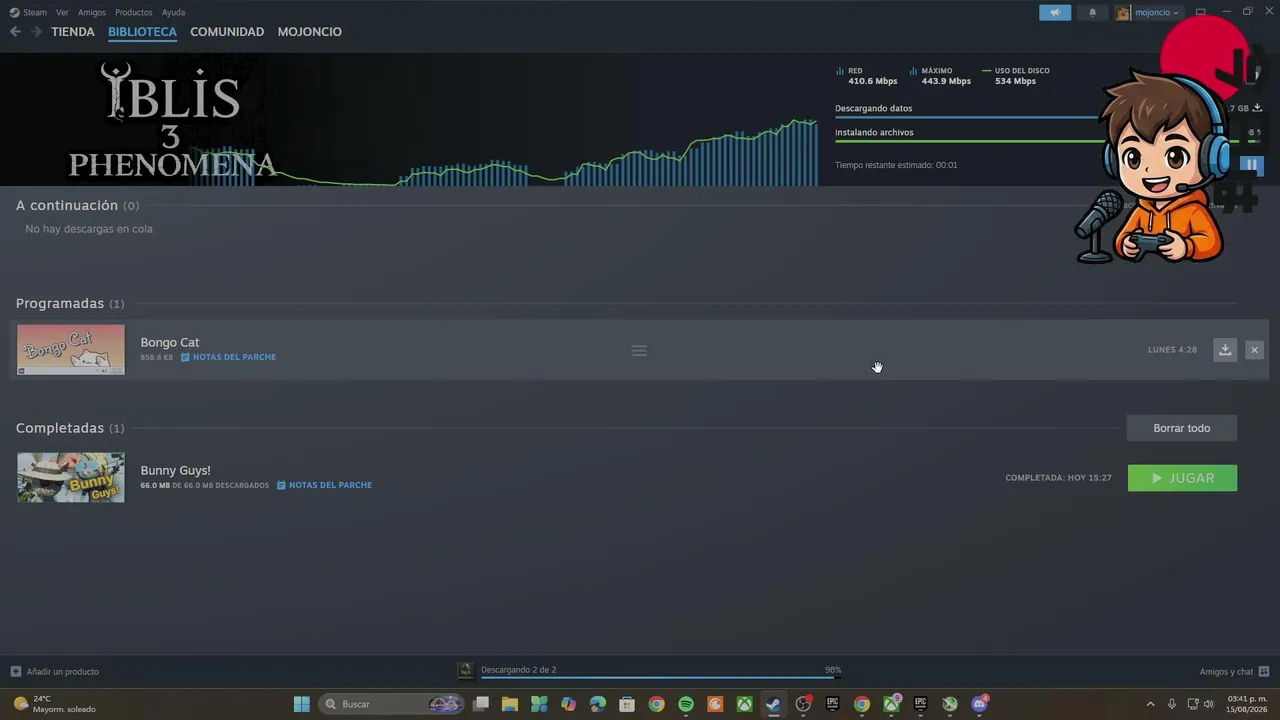Show hidden system tray icons

pyautogui.click(x=1150, y=704)
